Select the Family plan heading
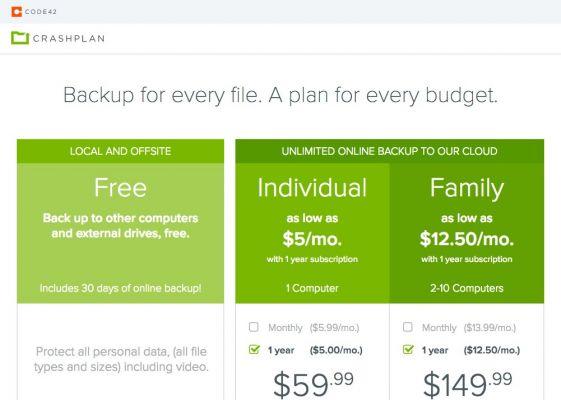Viewport: 561px width, 400px height. 467,189
